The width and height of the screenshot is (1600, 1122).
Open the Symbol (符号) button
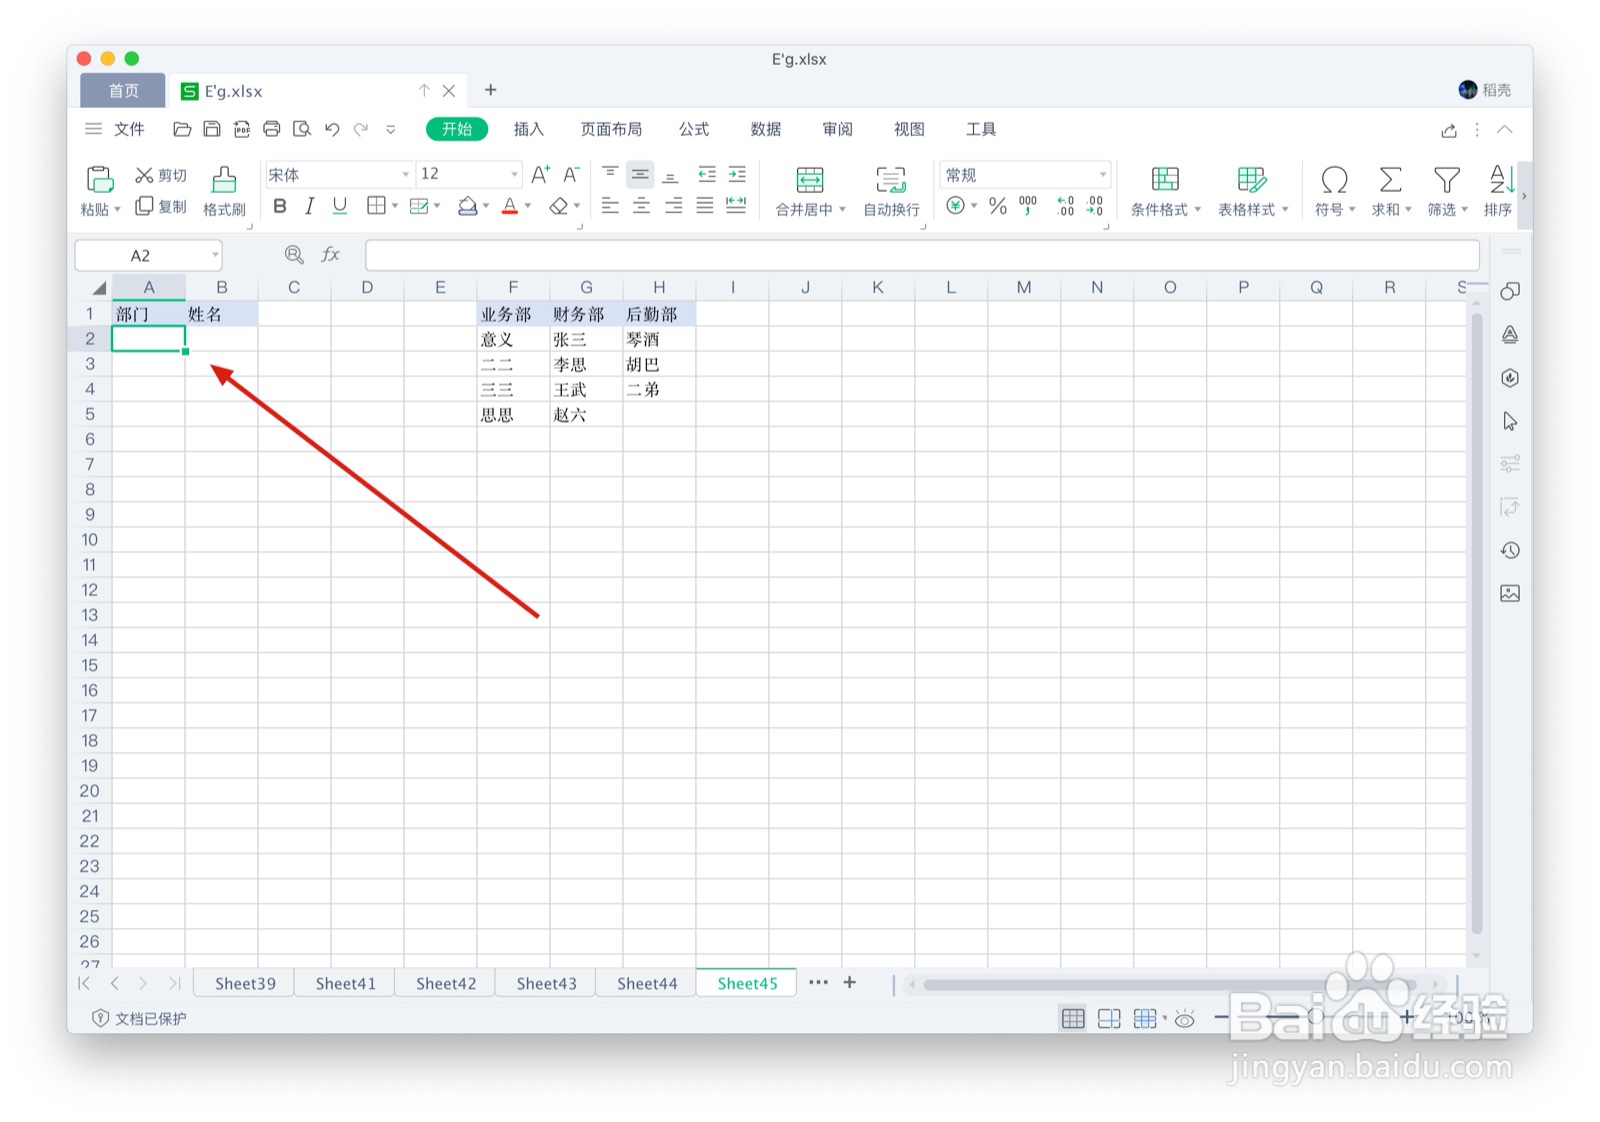pyautogui.click(x=1334, y=191)
